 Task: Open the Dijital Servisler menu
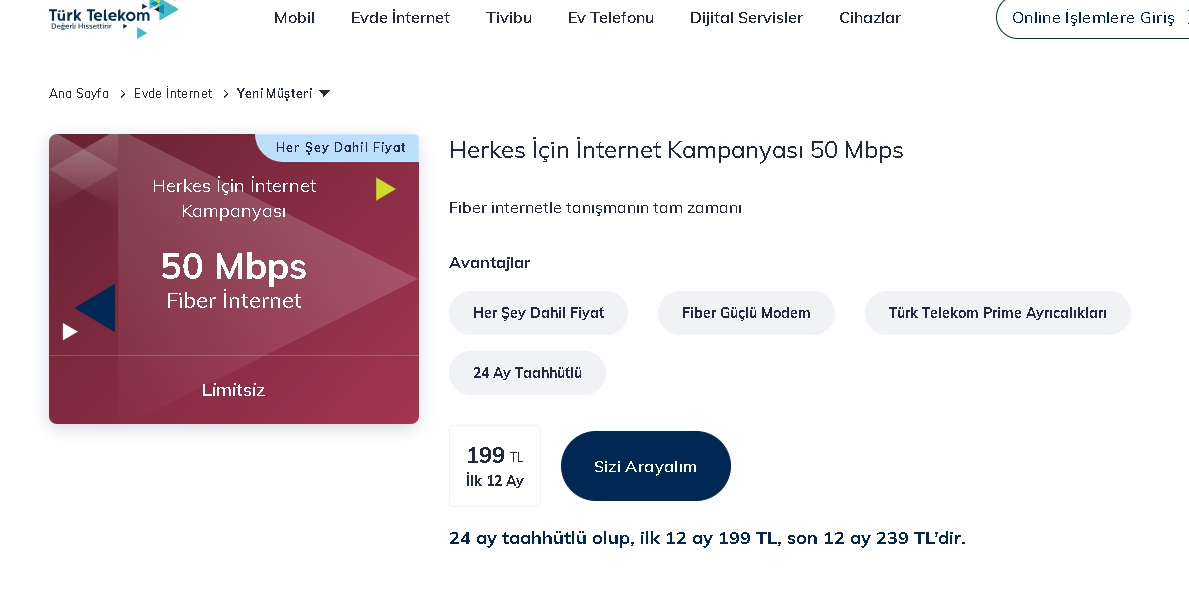(746, 18)
